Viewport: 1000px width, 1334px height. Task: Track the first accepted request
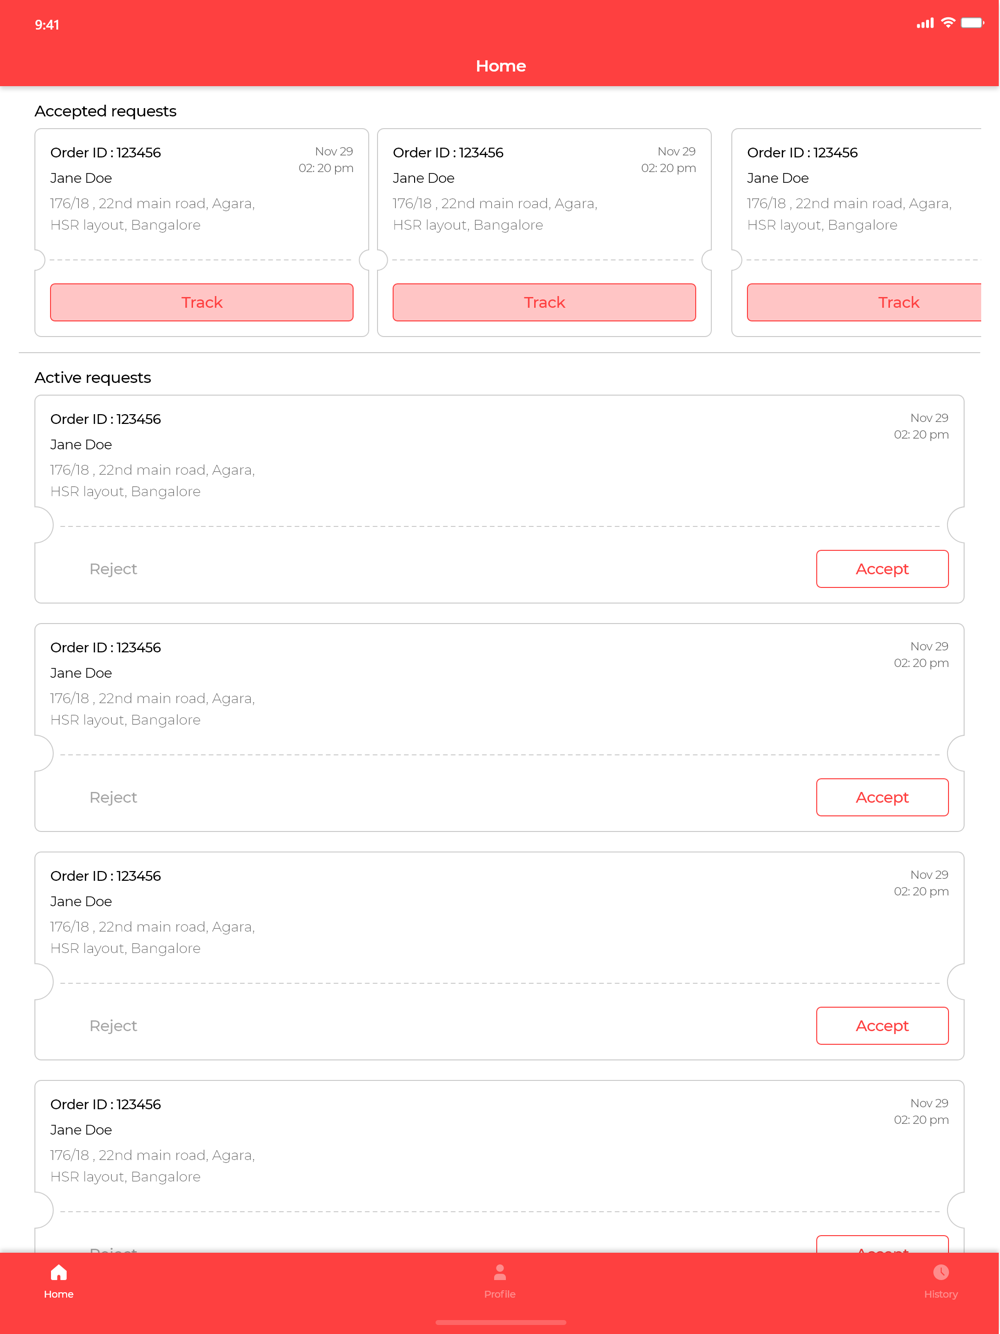tap(202, 302)
